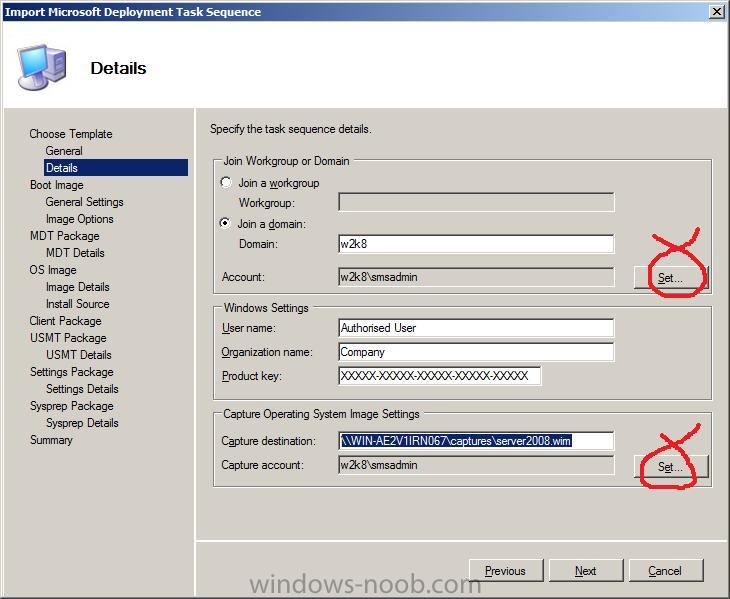The image size is (730, 599).
Task: Proceed with the Next button
Action: [586, 571]
